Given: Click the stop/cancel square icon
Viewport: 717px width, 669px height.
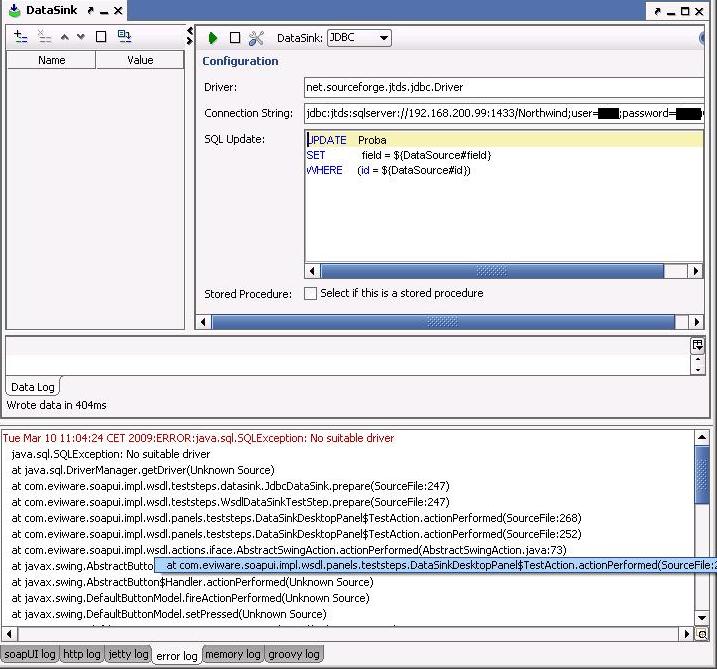Looking at the screenshot, I should pyautogui.click(x=235, y=38).
